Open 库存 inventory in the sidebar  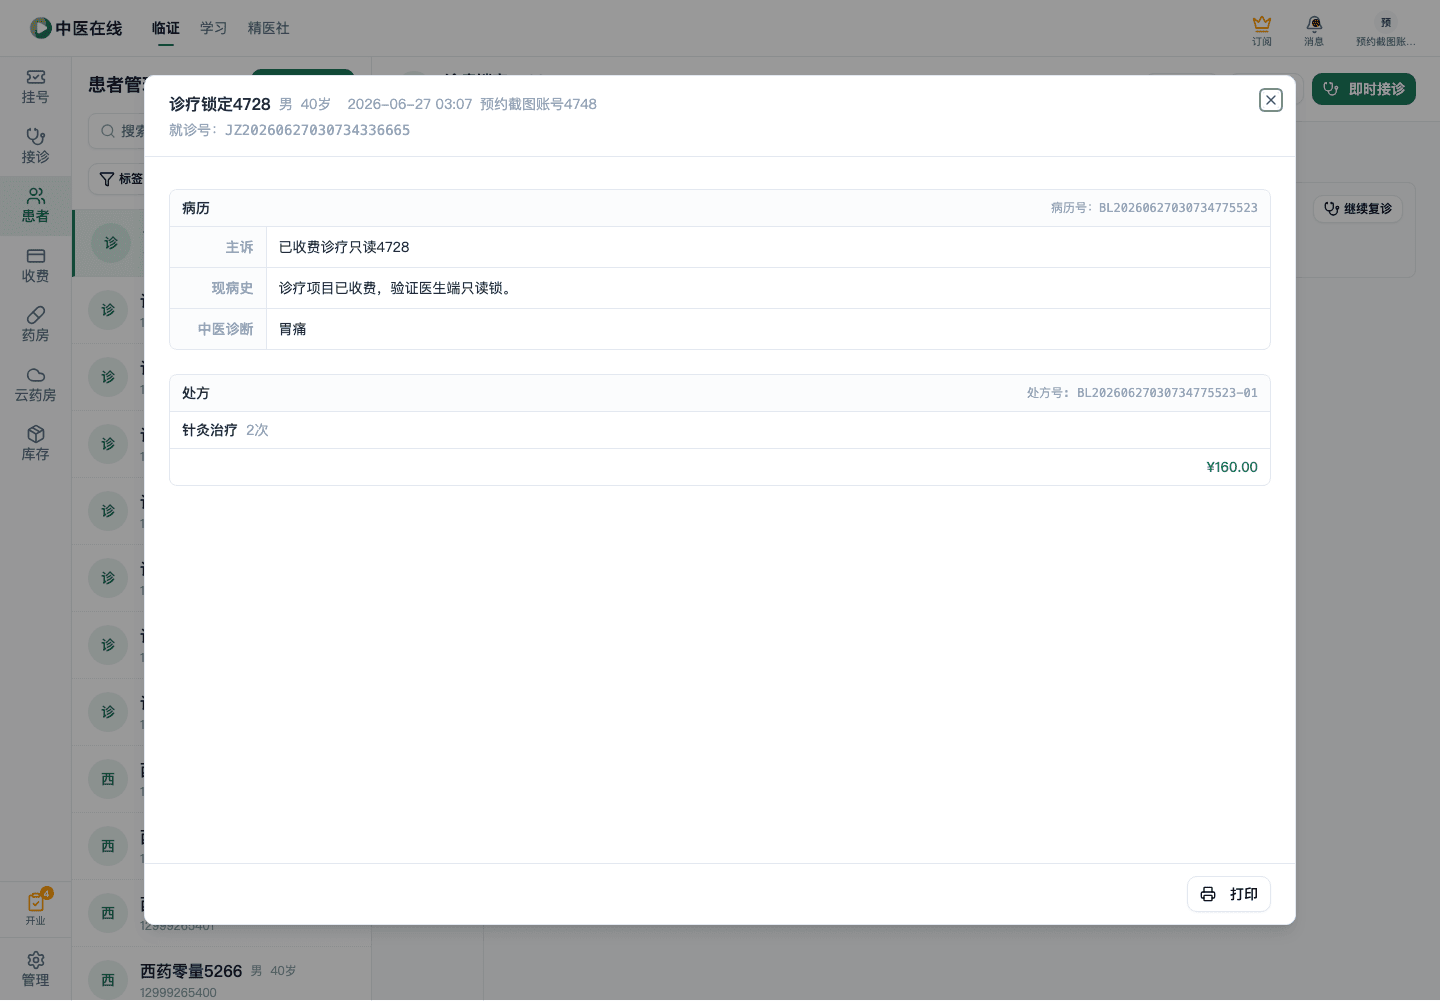coord(36,444)
